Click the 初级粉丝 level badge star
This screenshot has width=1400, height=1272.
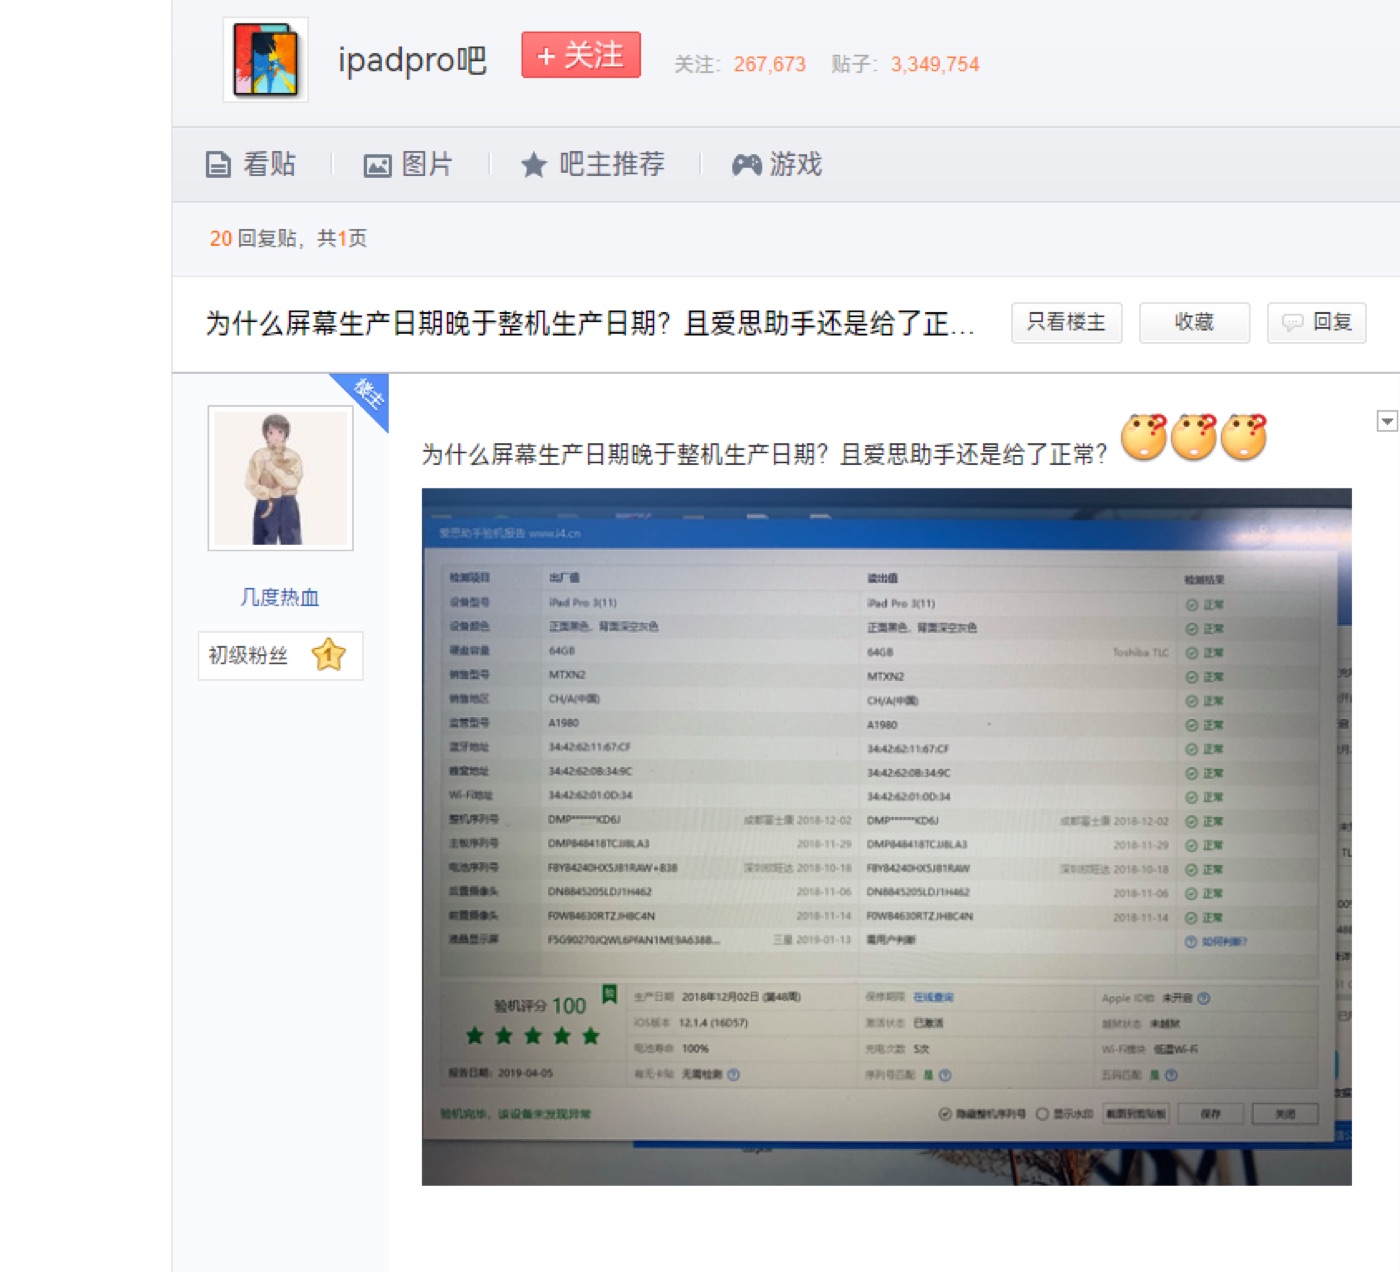(x=328, y=655)
